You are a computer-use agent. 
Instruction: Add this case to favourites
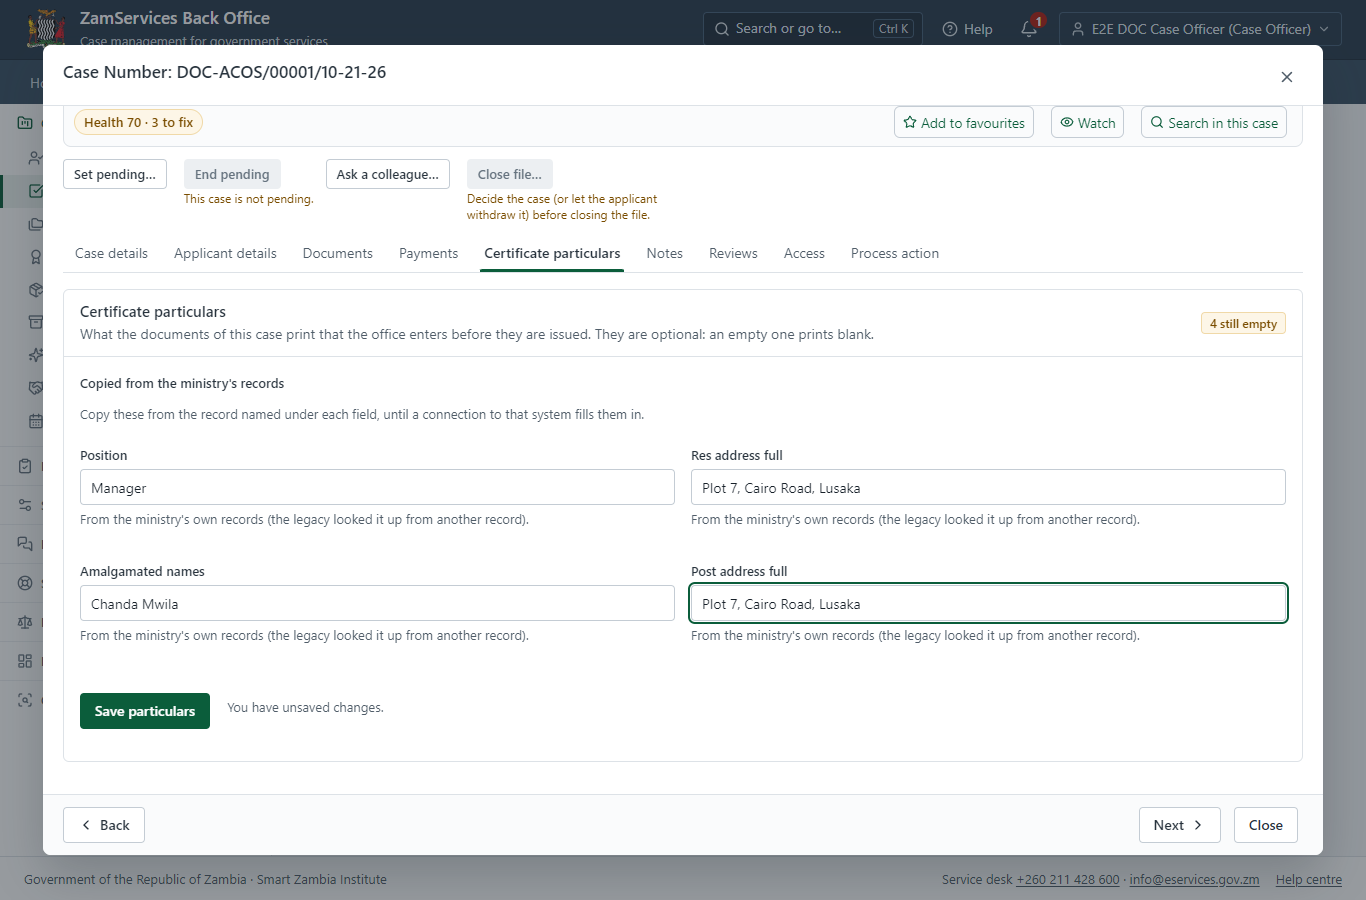964,123
